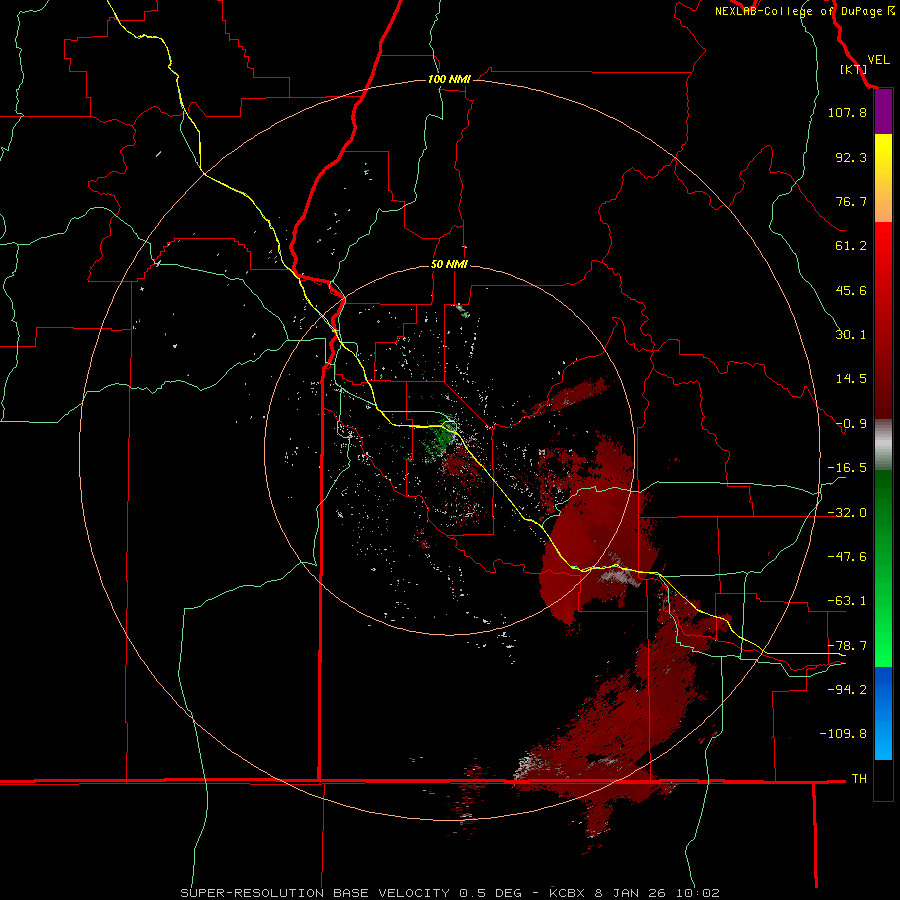
Task: Click the -109.8 value on velocity scale
Action: click(x=843, y=734)
